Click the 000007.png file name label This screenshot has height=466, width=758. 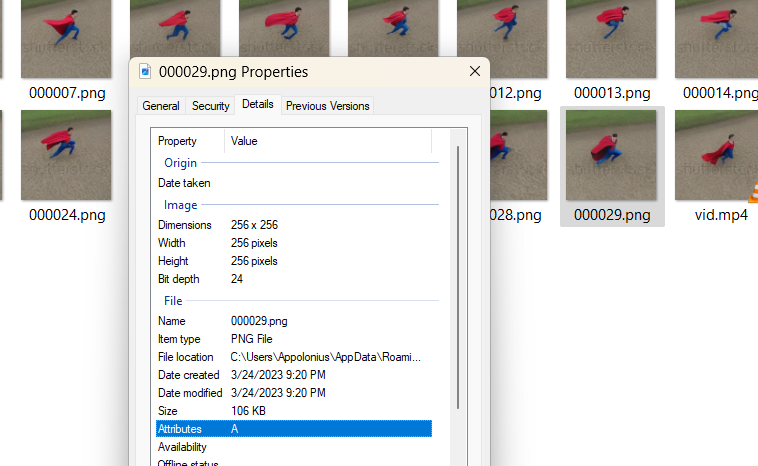[67, 93]
